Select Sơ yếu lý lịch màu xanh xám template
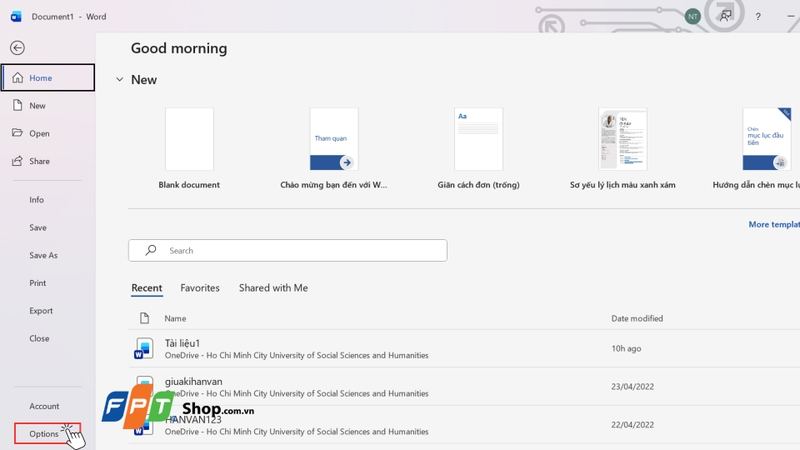The height and width of the screenshot is (450, 800). tap(622, 148)
